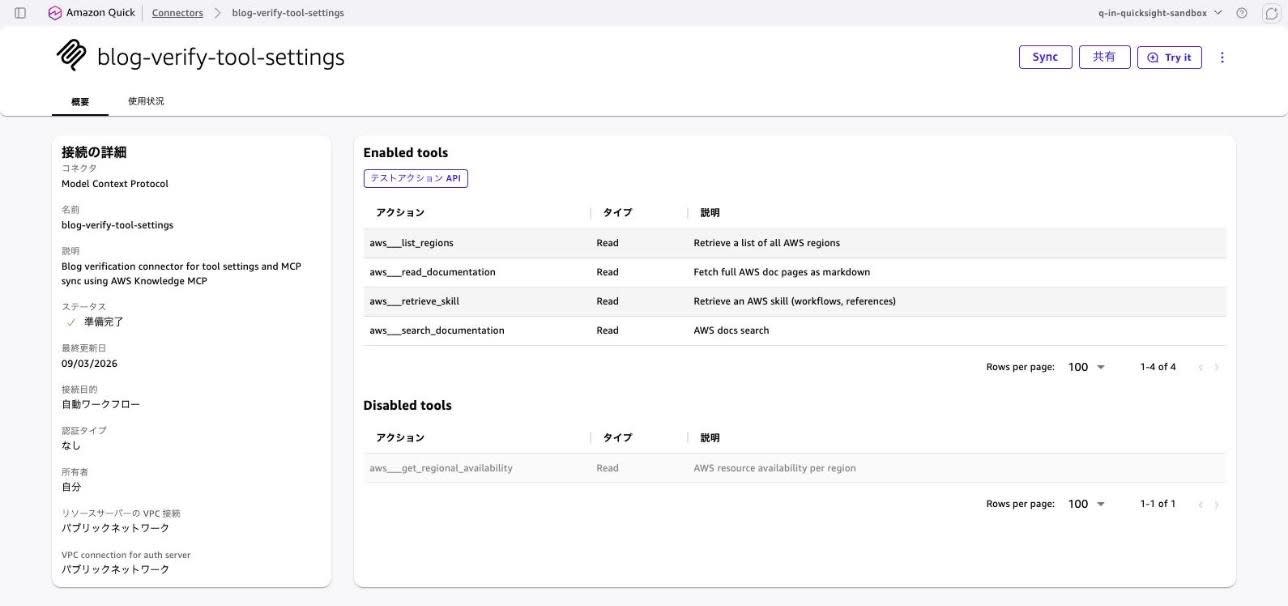This screenshot has height=606, width=1288.
Task: Select the aws___search_documentation row
Action: click(x=794, y=330)
